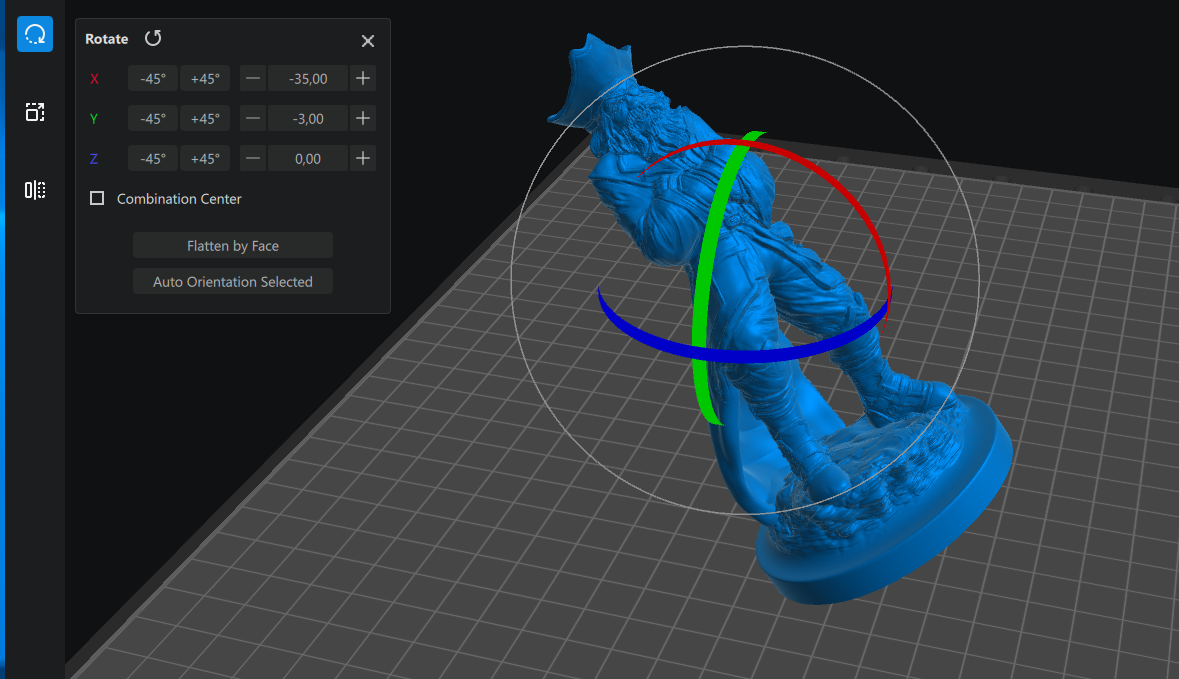Image resolution: width=1179 pixels, height=679 pixels.
Task: Increase Y rotation with plus button
Action: point(363,118)
